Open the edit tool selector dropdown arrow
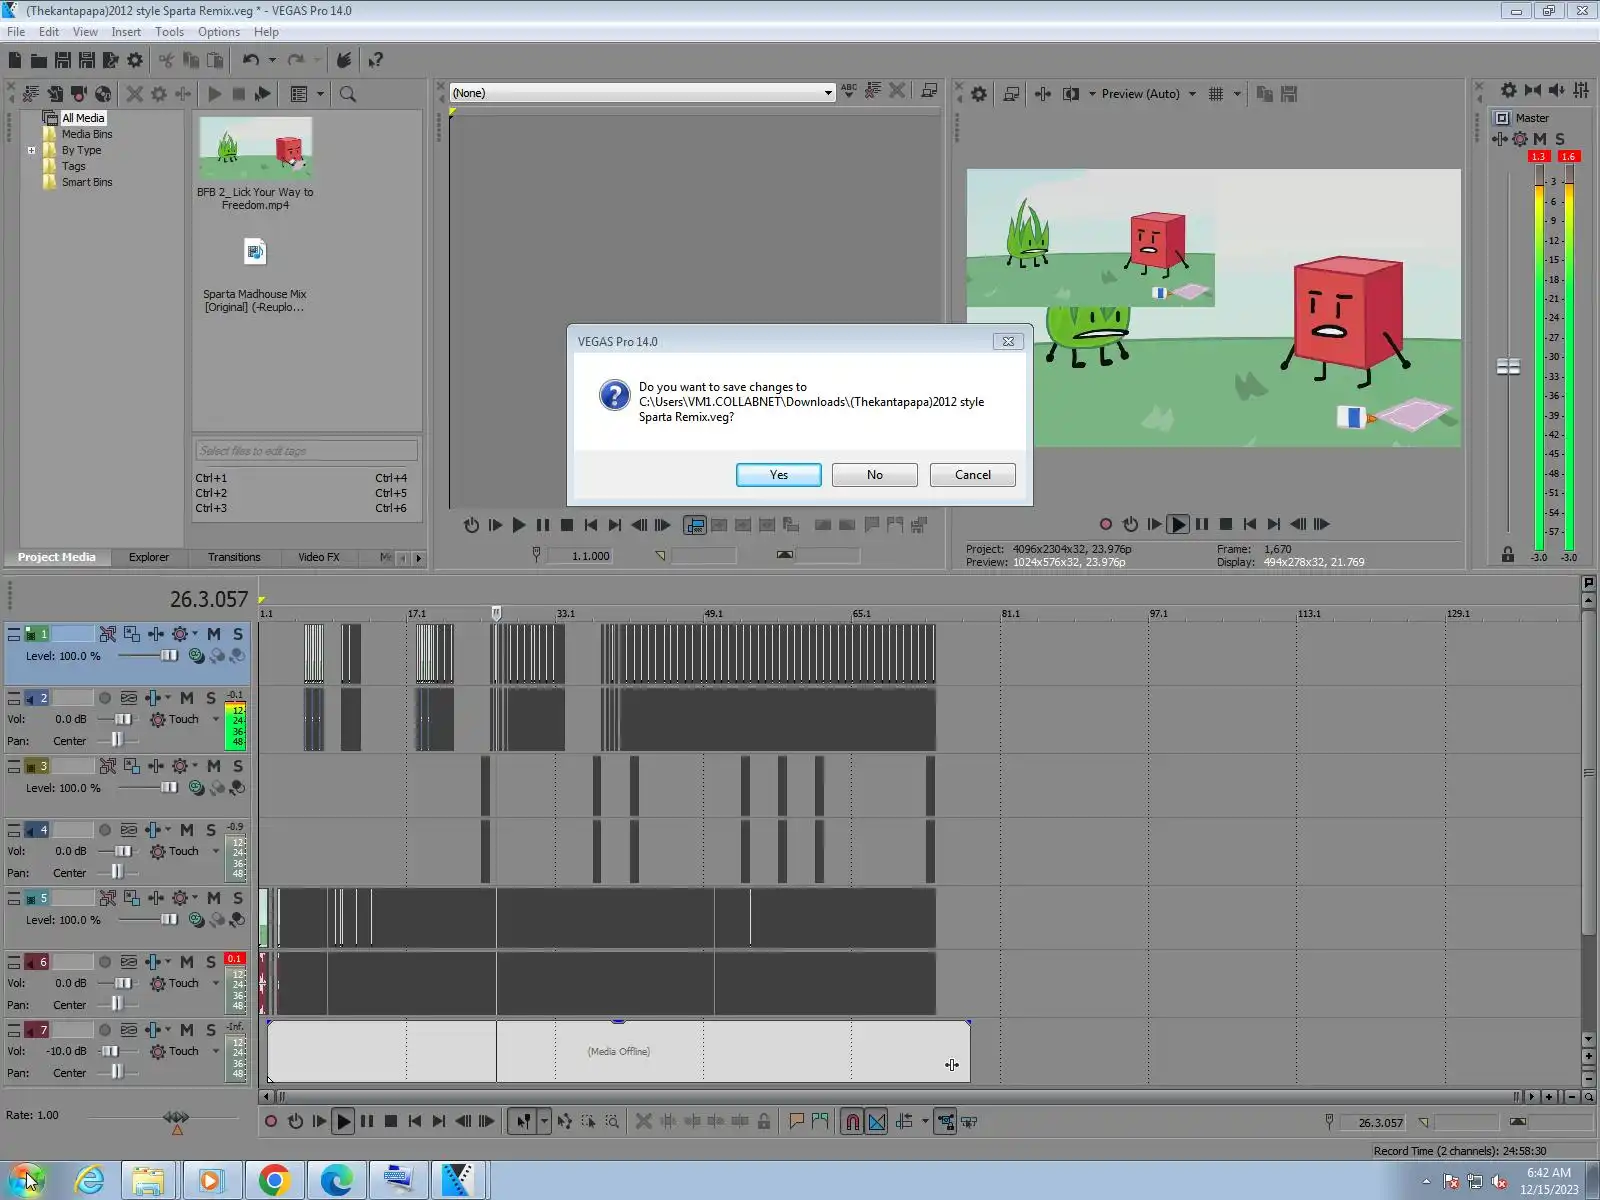Image resolution: width=1600 pixels, height=1200 pixels. (544, 1122)
